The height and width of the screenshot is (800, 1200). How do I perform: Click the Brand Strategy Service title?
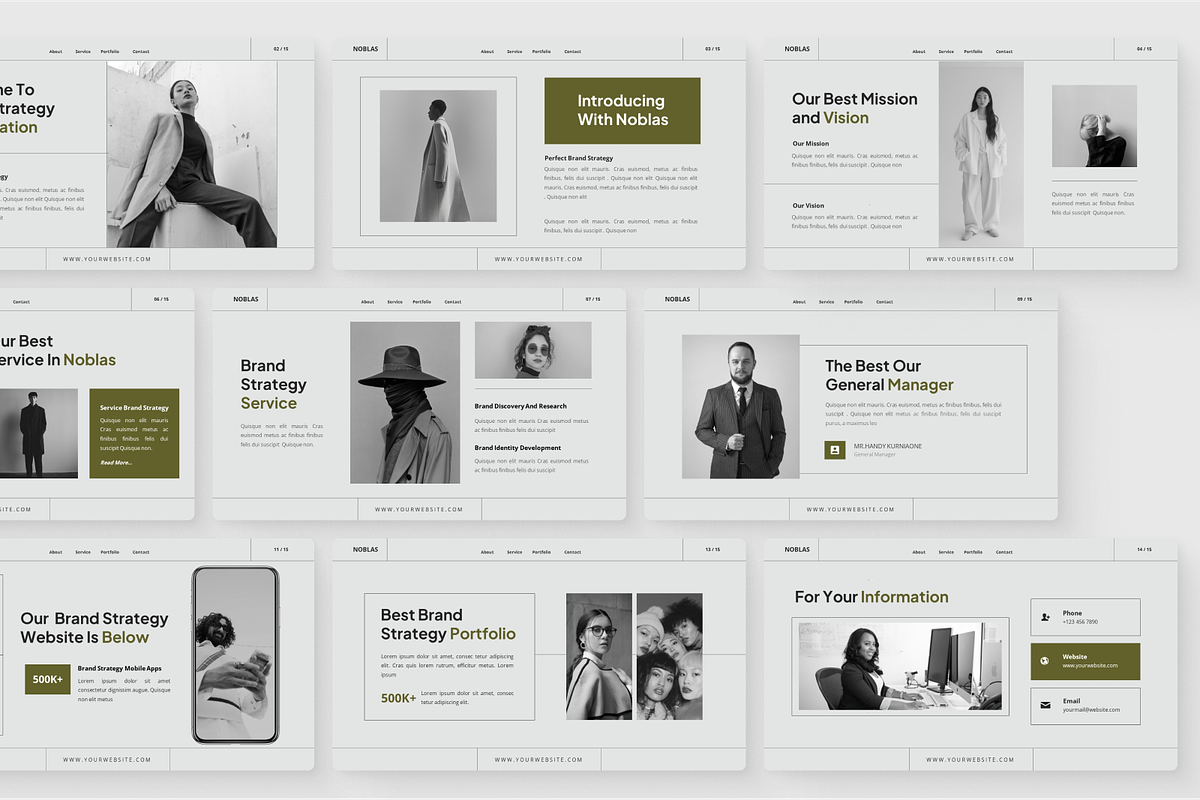pyautogui.click(x=274, y=384)
